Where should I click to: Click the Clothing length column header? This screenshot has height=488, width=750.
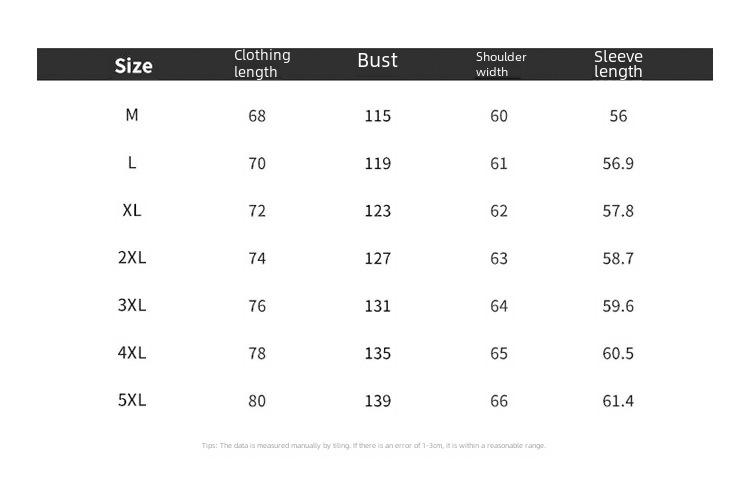(262, 64)
